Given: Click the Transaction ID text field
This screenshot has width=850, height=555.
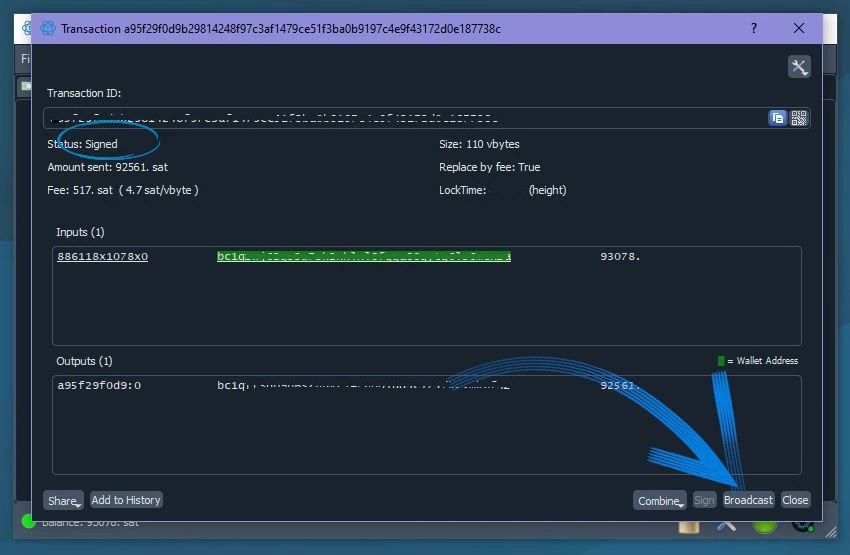Looking at the screenshot, I should pyautogui.click(x=400, y=118).
